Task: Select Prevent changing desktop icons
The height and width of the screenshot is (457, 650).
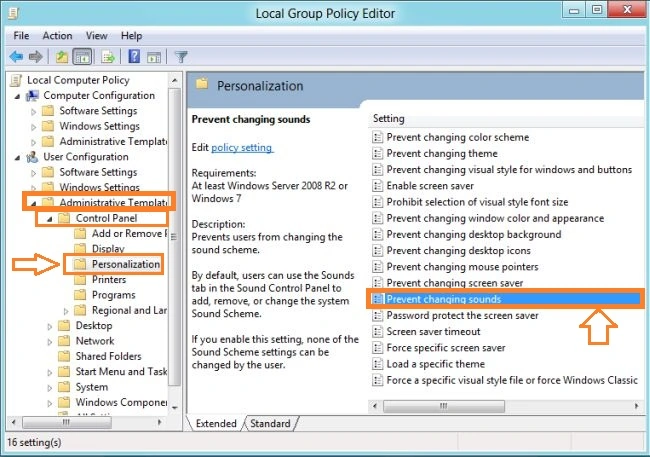Action: coord(458,250)
